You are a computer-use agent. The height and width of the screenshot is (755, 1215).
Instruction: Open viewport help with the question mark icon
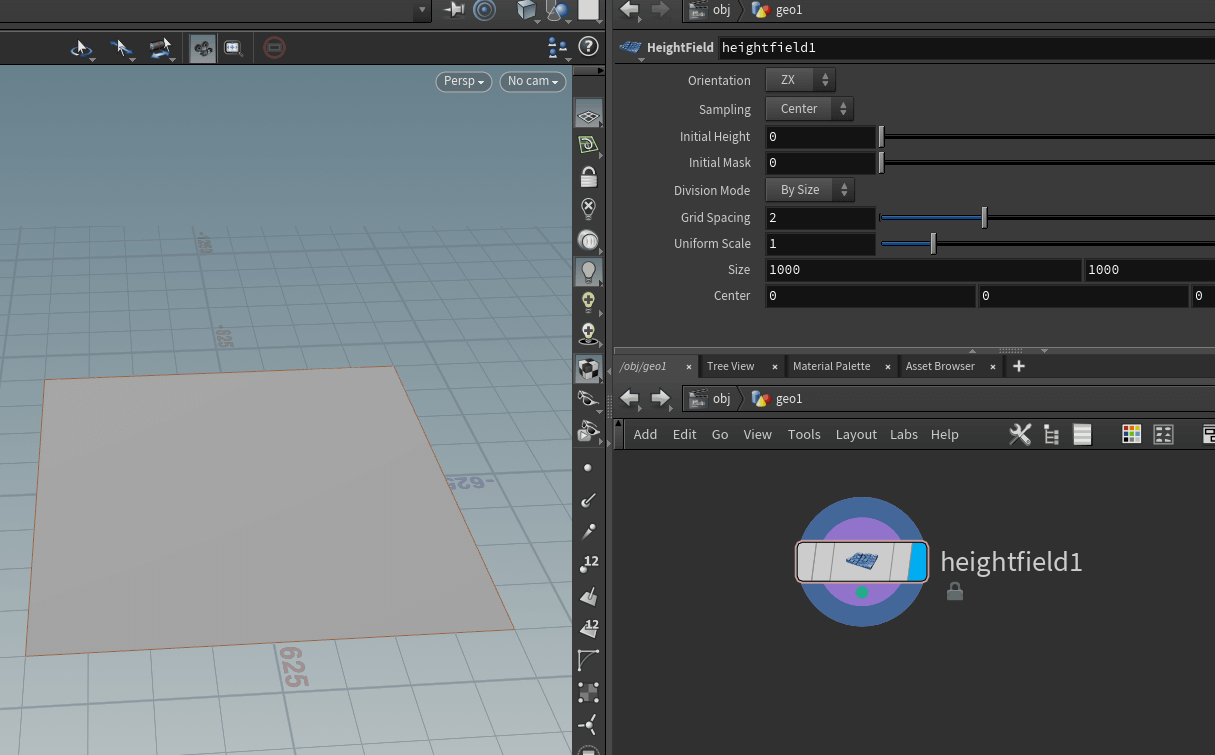click(589, 47)
